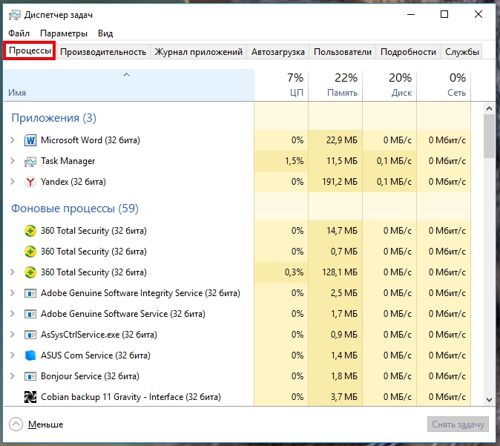Select the Yandex browser icon

30,182
